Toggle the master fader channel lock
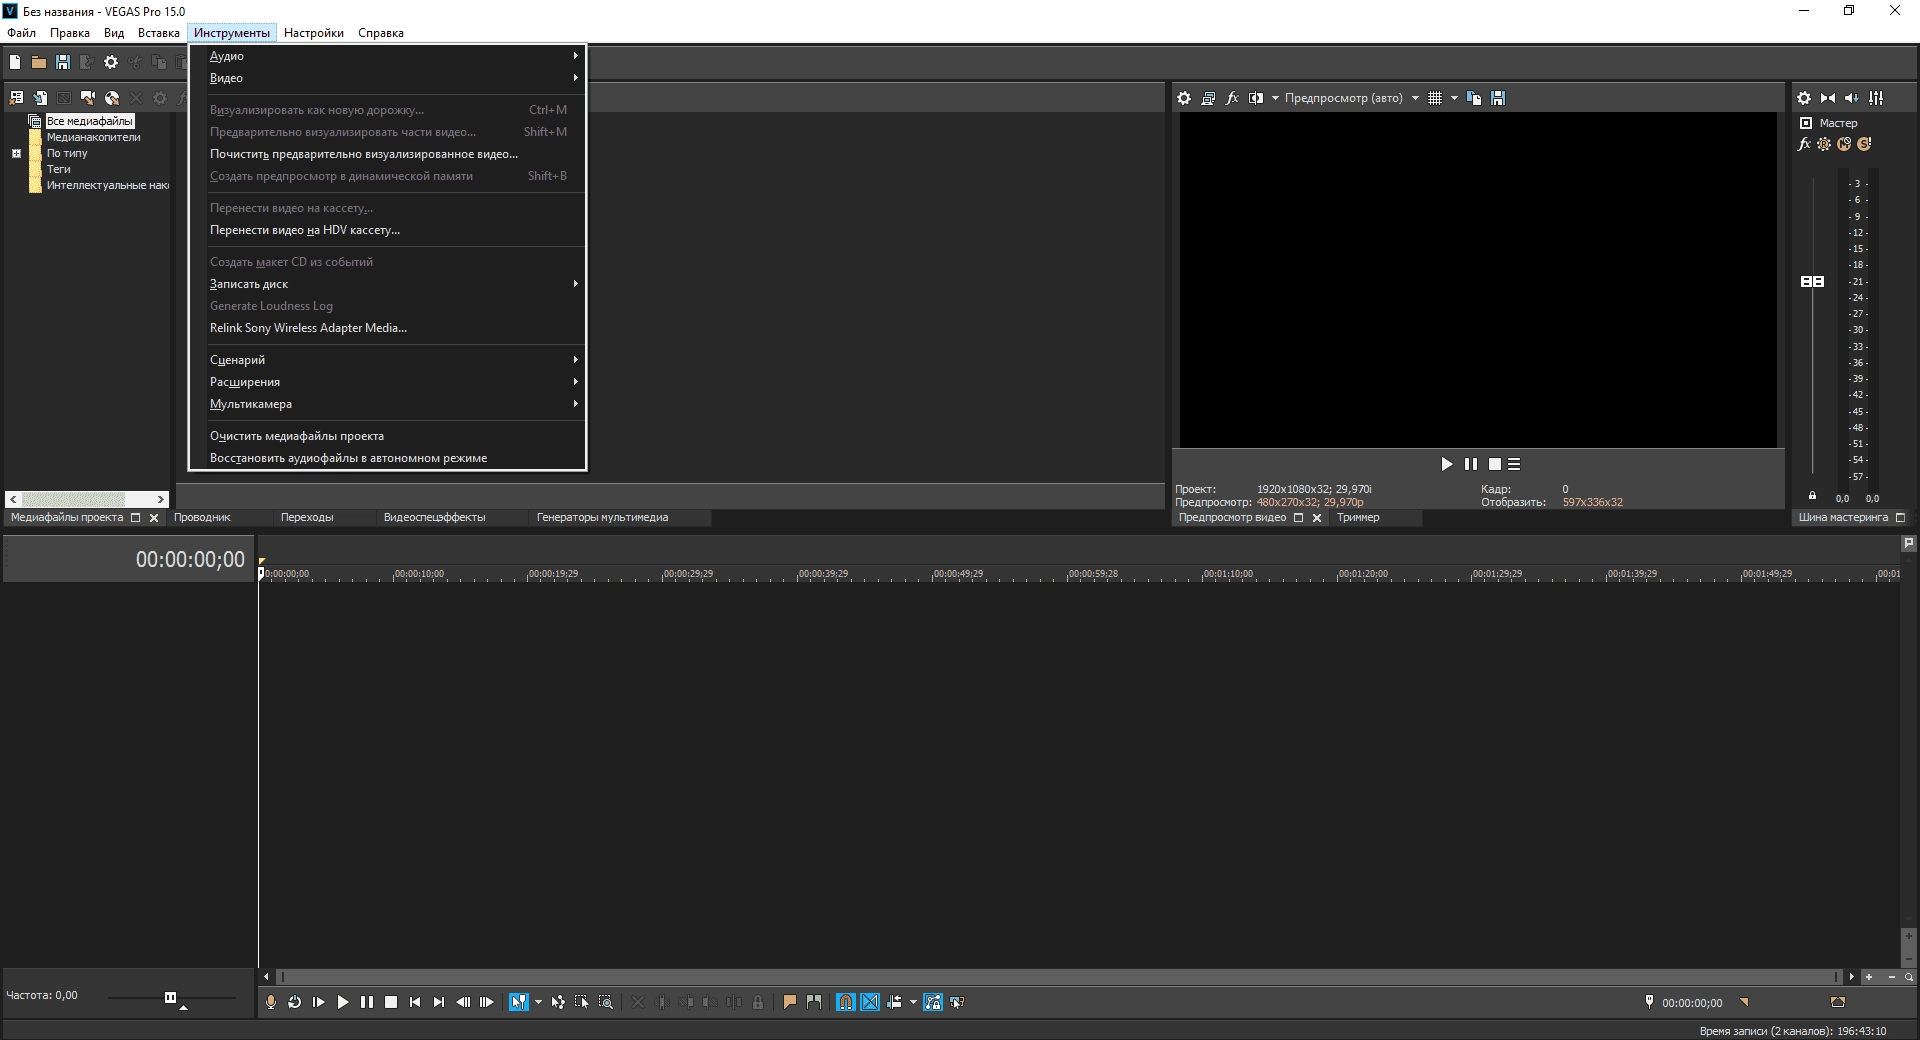Image resolution: width=1920 pixels, height=1040 pixels. click(x=1812, y=496)
